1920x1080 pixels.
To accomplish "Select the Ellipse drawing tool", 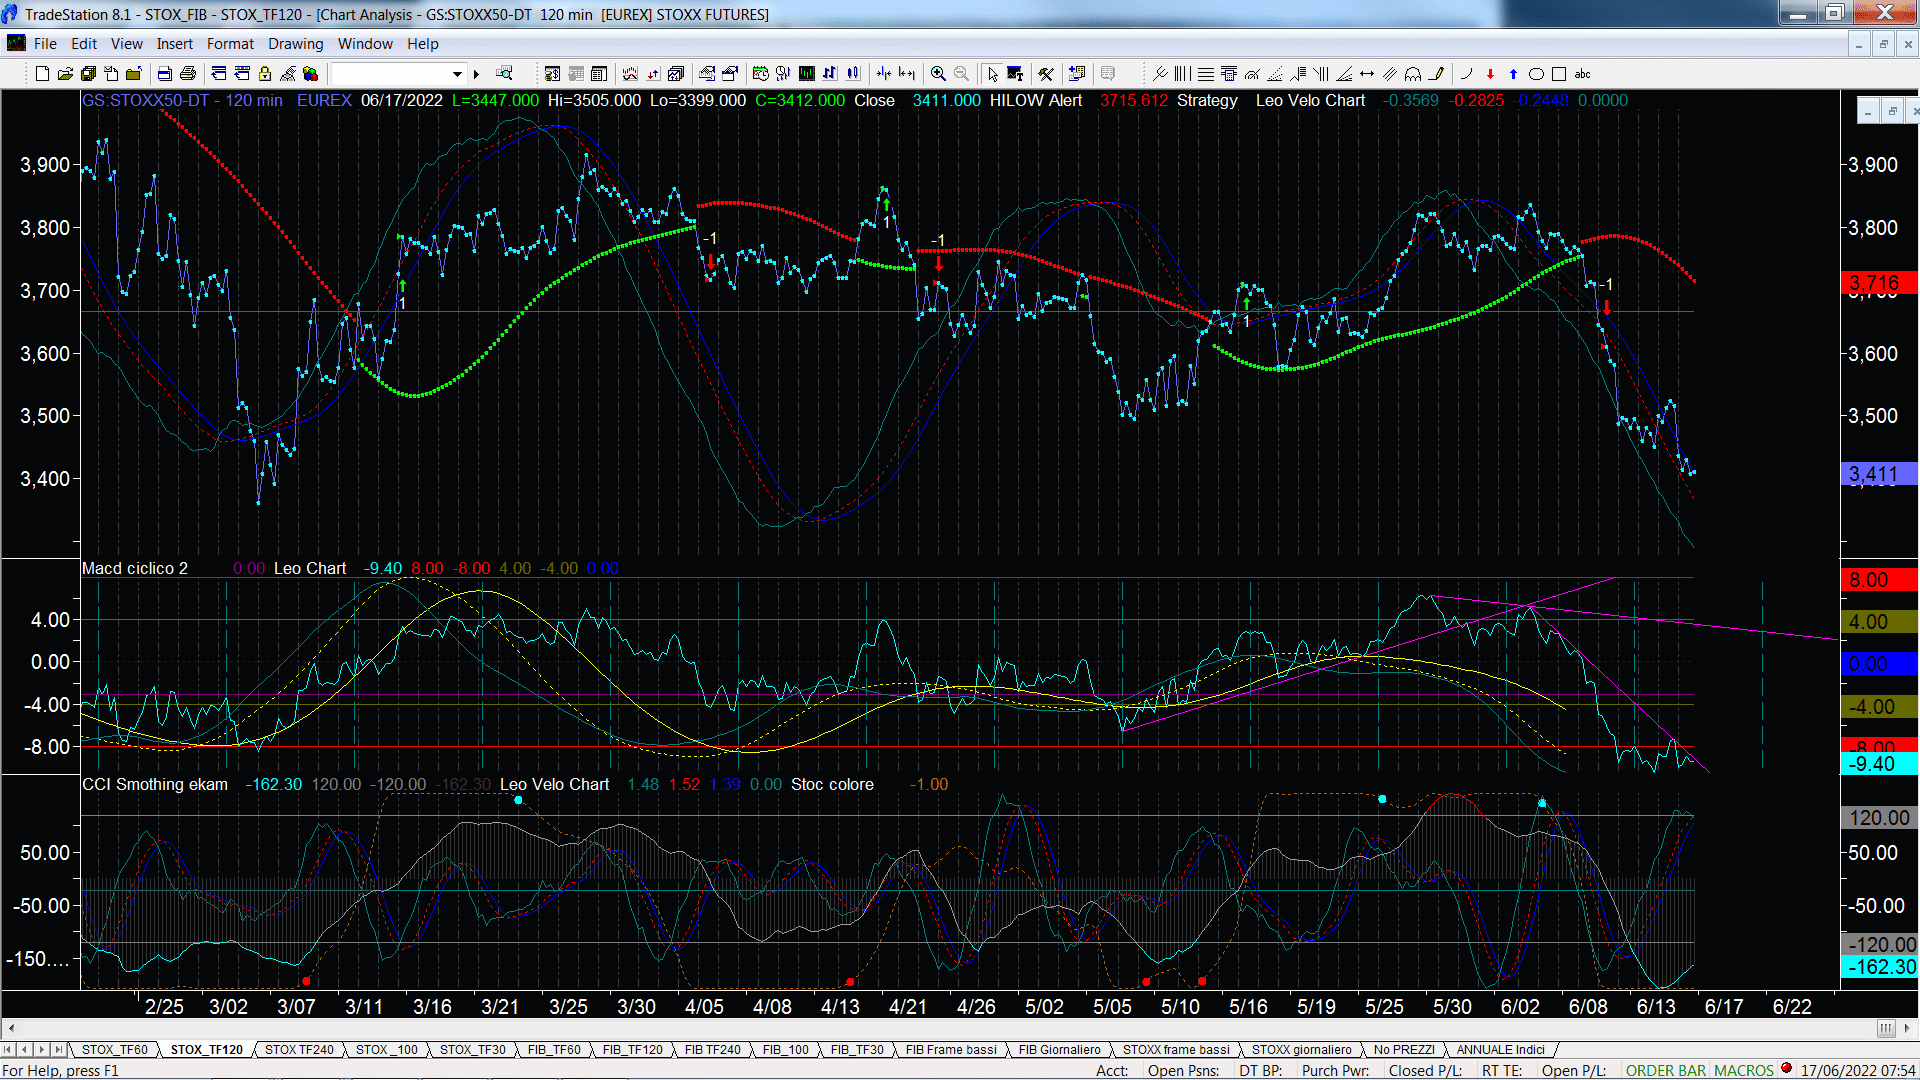I will tap(1536, 74).
